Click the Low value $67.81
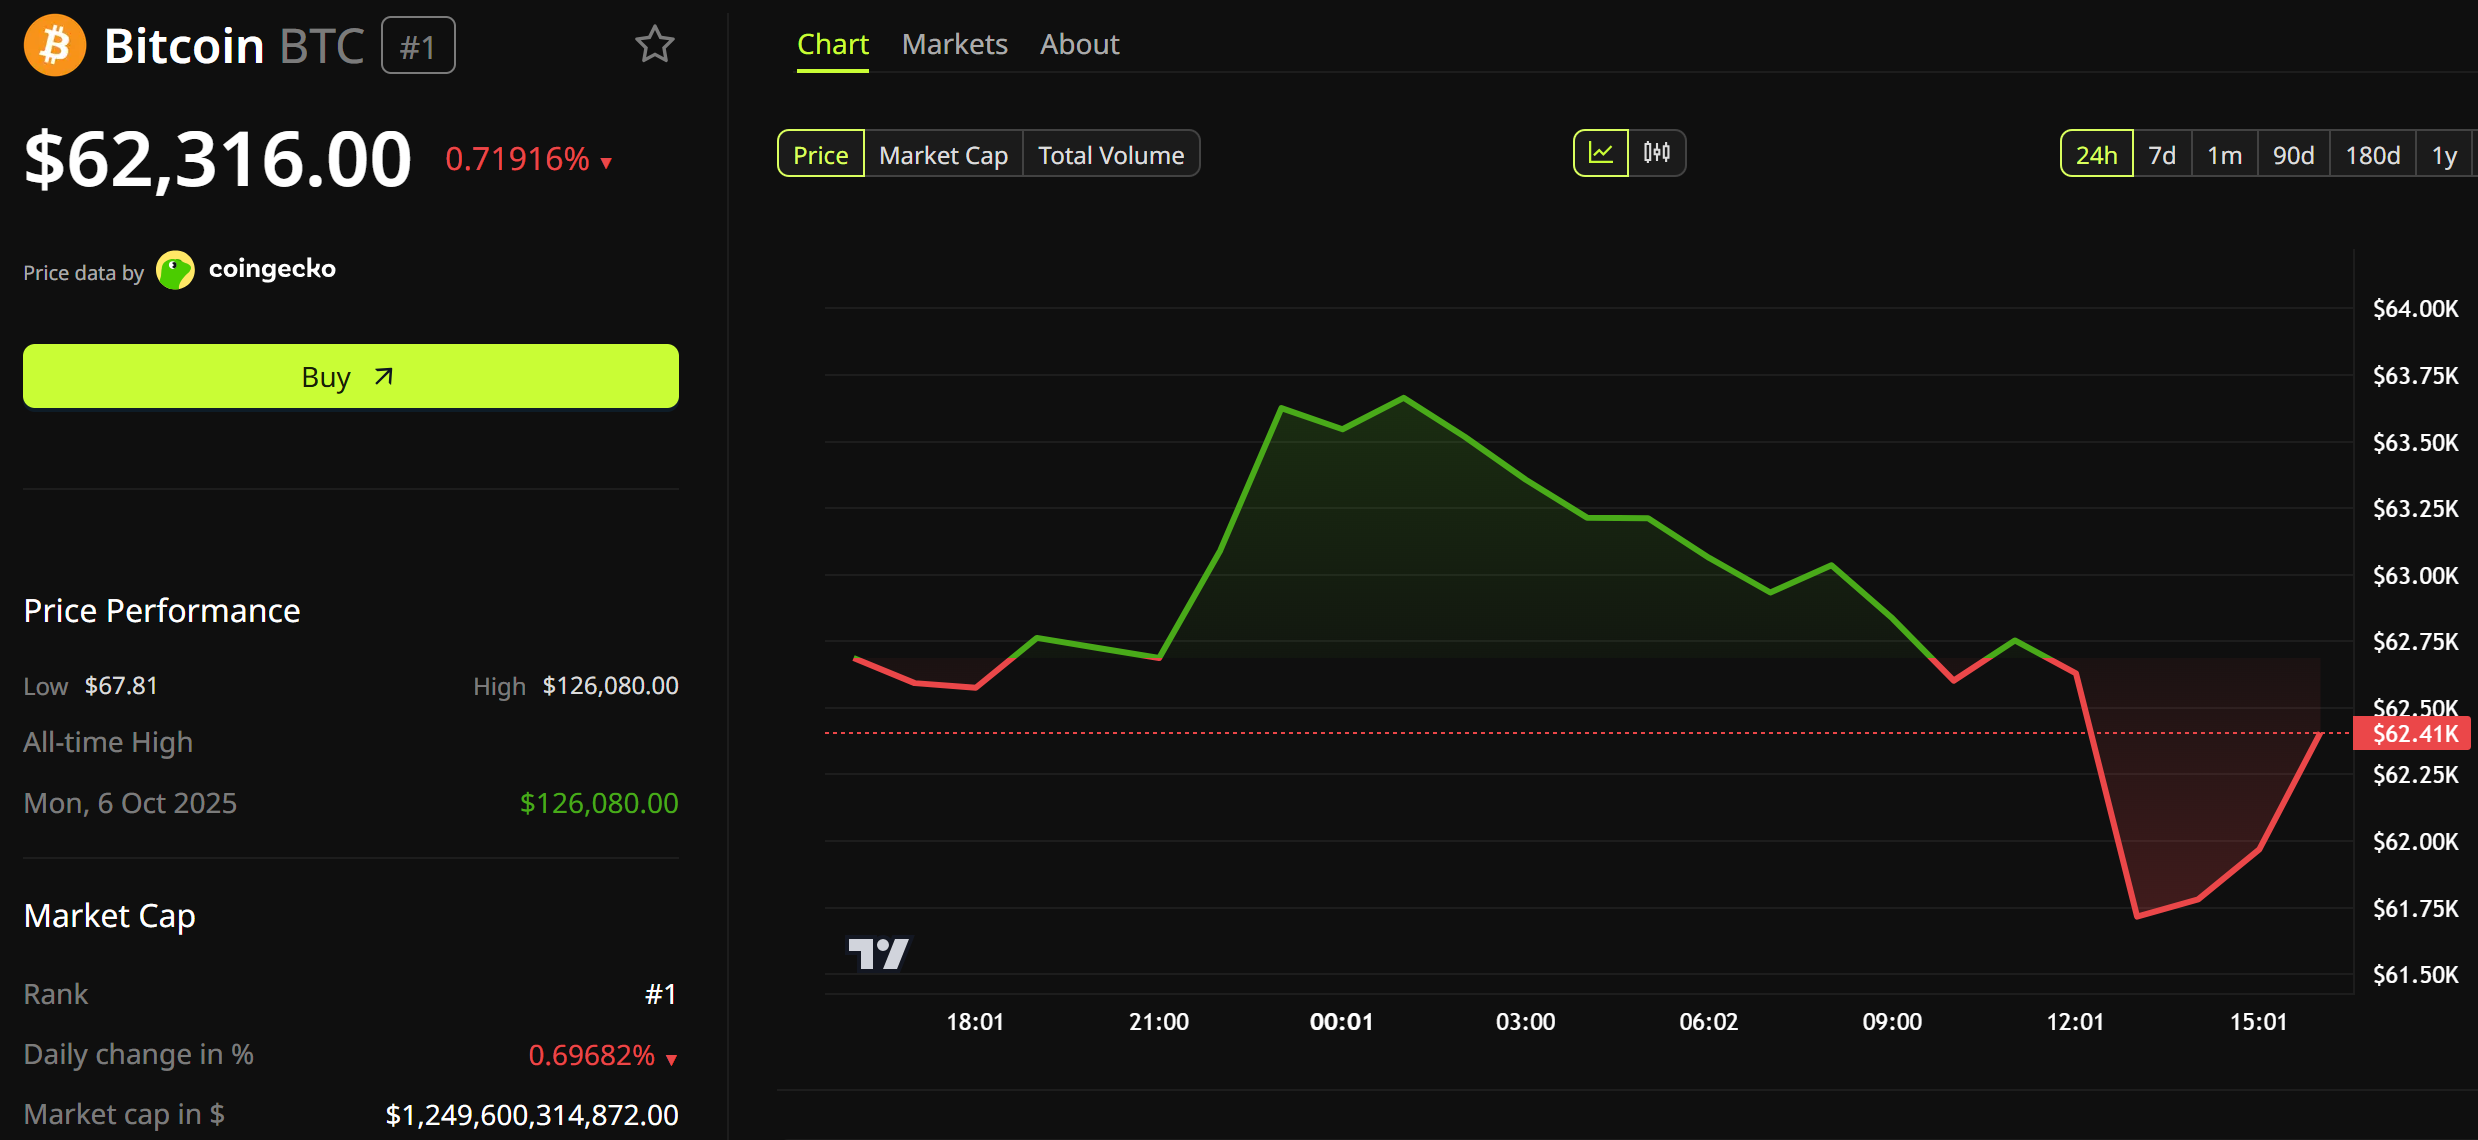 click(x=121, y=685)
